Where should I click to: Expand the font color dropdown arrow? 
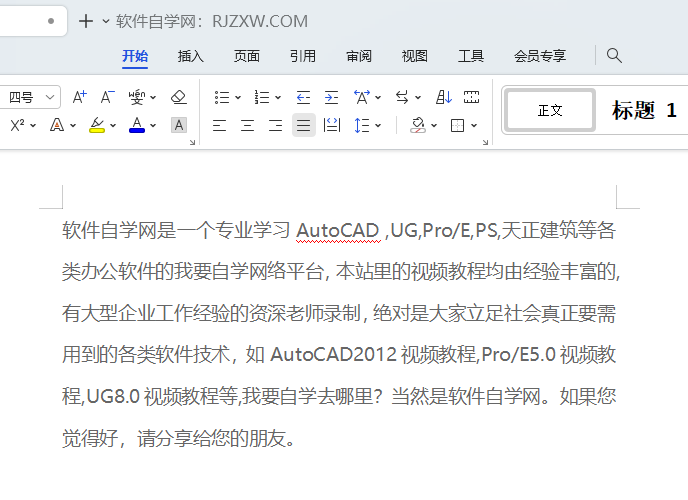153,126
